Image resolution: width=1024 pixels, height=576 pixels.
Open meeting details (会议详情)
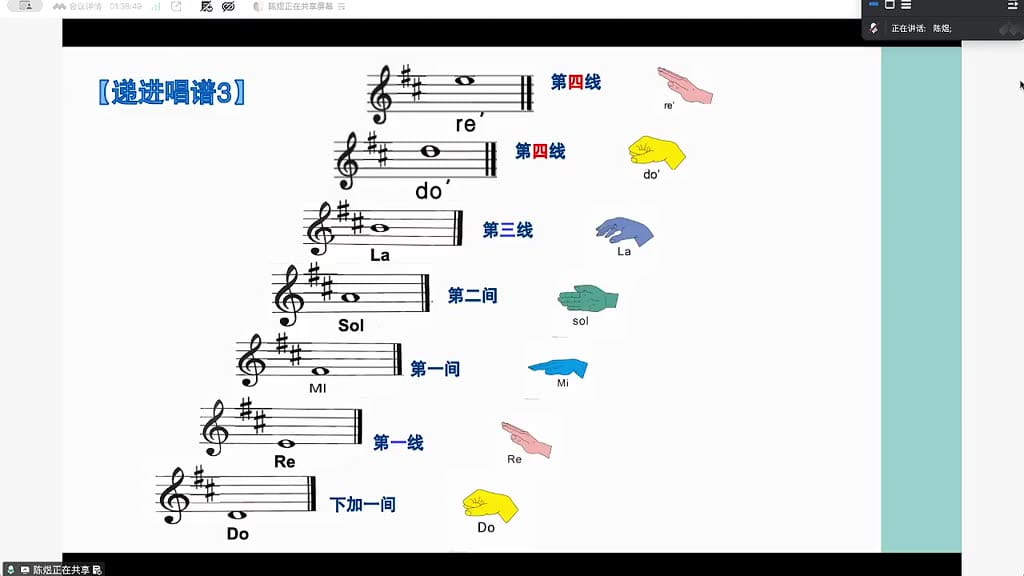tap(78, 7)
